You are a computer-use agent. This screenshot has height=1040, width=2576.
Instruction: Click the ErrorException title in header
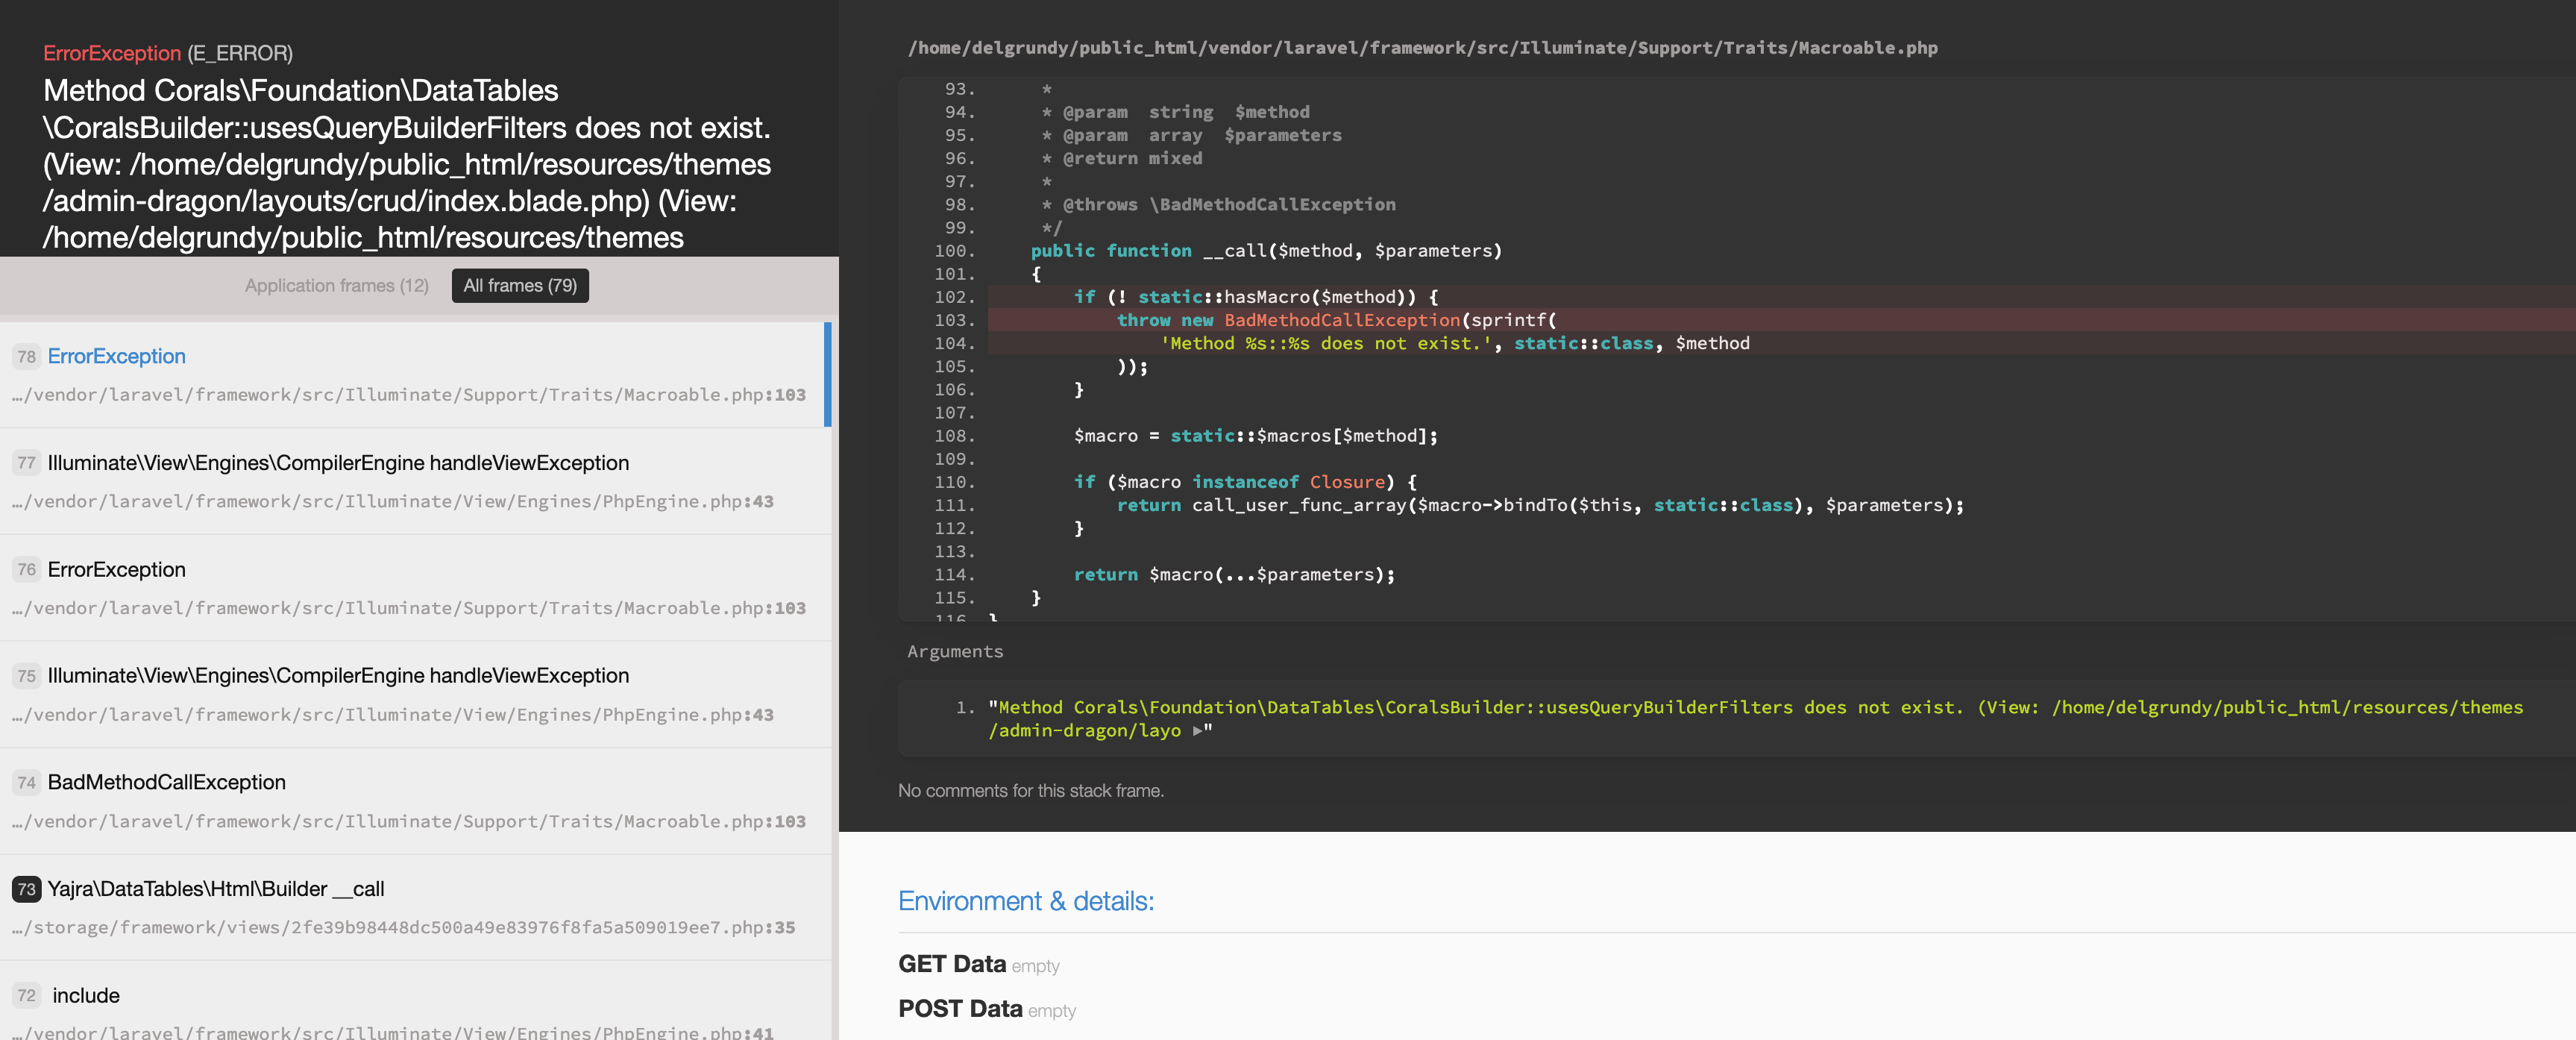[x=112, y=53]
